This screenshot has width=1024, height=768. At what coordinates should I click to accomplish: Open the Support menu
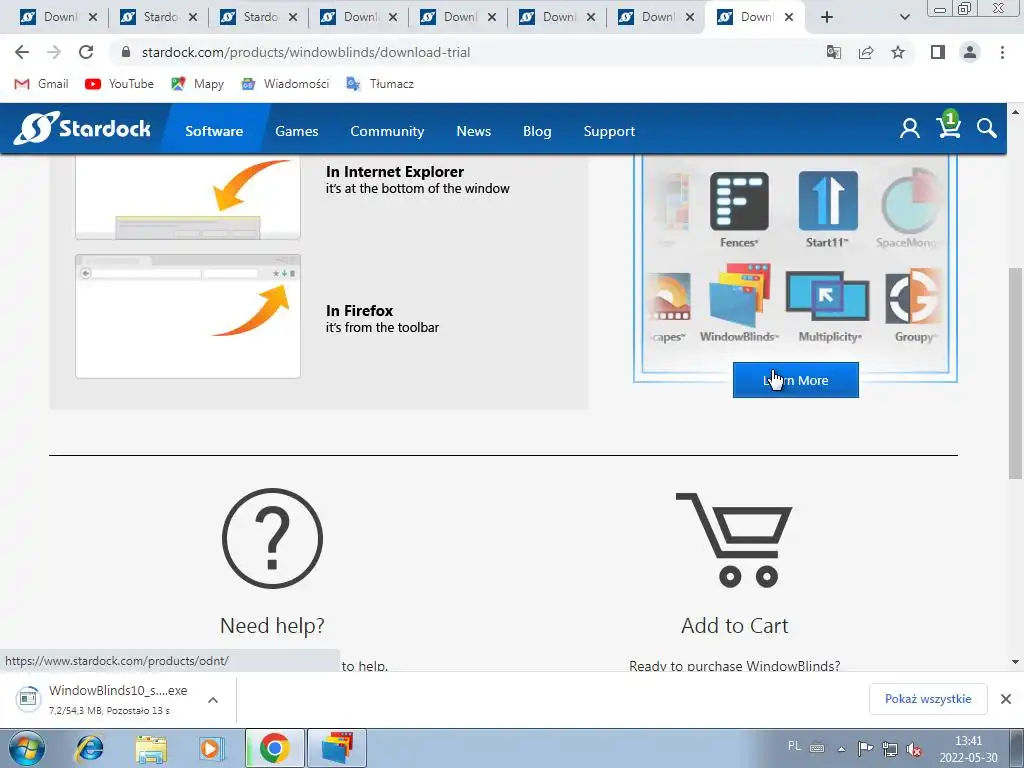click(x=609, y=131)
